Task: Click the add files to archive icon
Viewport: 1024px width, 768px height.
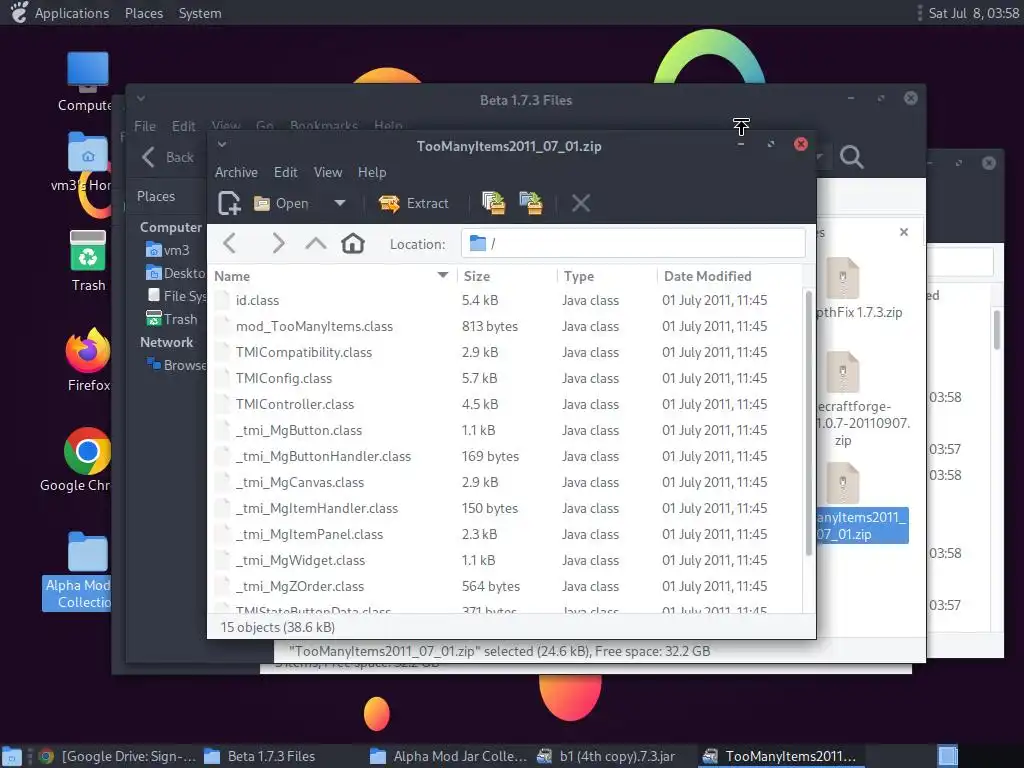Action: click(494, 203)
